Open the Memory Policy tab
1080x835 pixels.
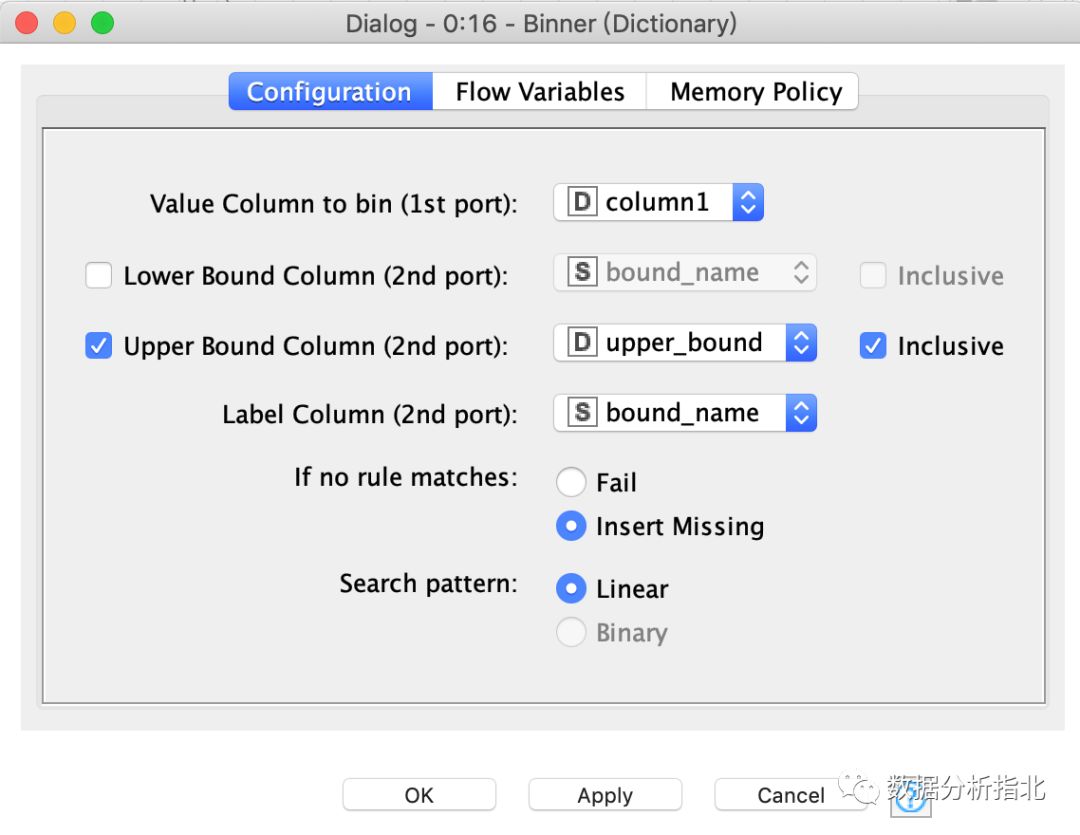(756, 92)
